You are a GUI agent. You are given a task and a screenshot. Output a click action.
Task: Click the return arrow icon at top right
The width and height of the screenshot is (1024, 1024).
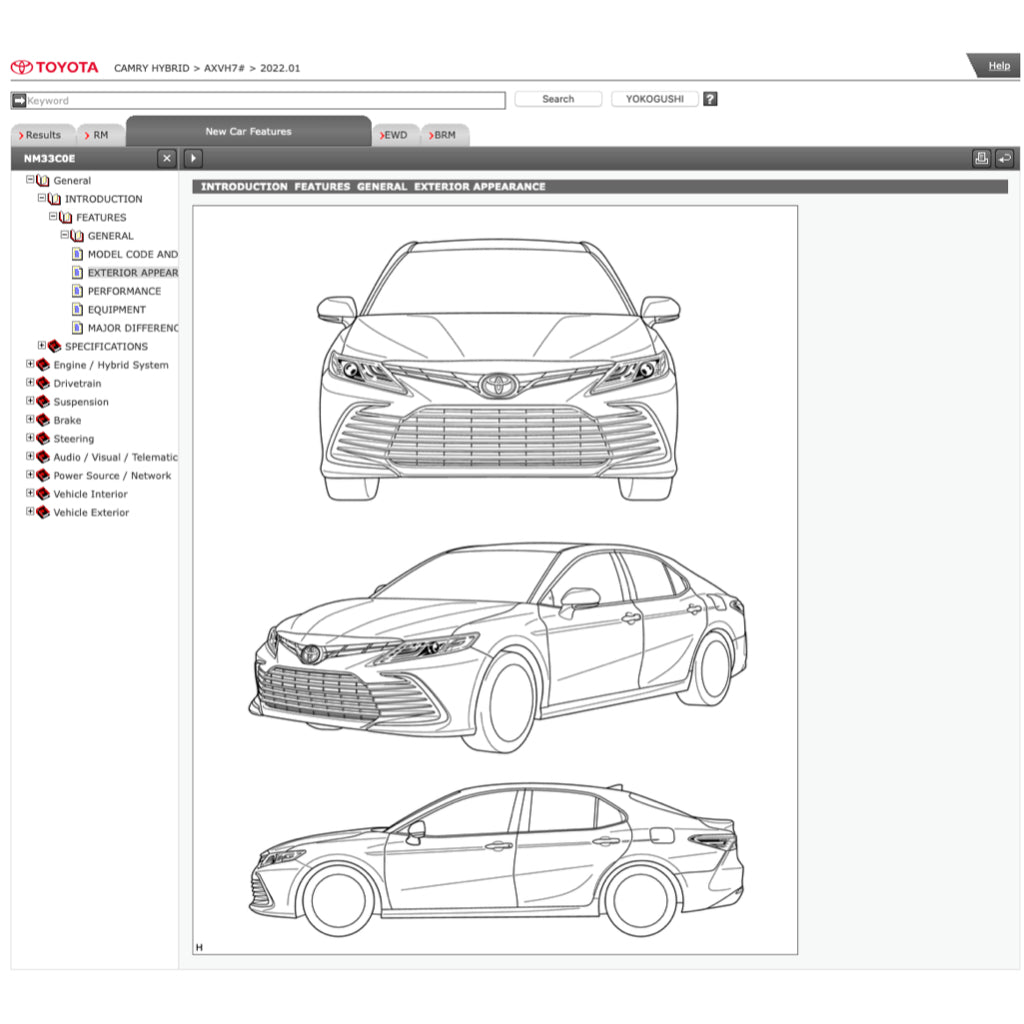click(x=1006, y=158)
